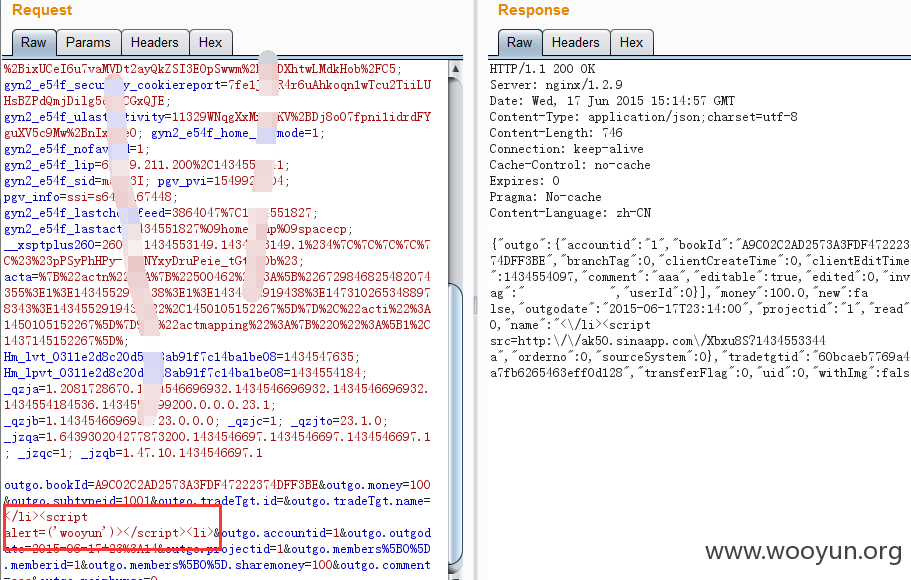Click the 'Request' panel heading

(42, 10)
